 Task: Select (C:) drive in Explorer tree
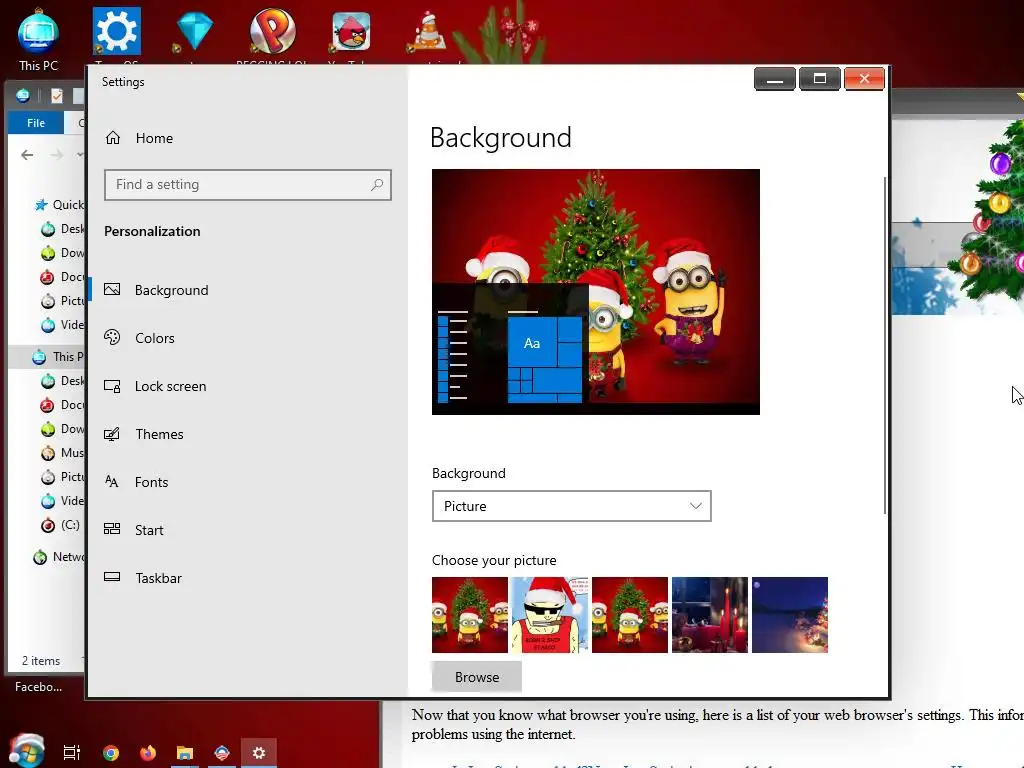(x=60, y=524)
